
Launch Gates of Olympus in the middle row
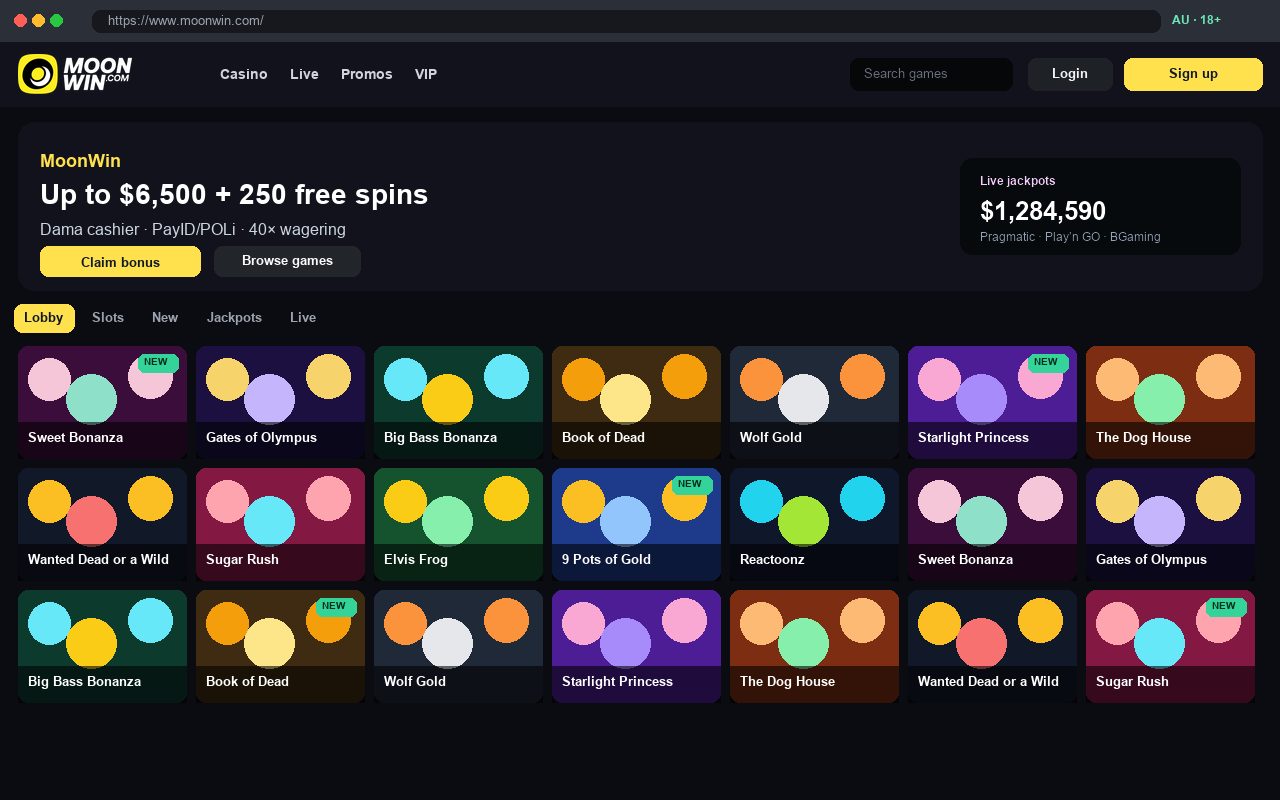pos(1170,525)
